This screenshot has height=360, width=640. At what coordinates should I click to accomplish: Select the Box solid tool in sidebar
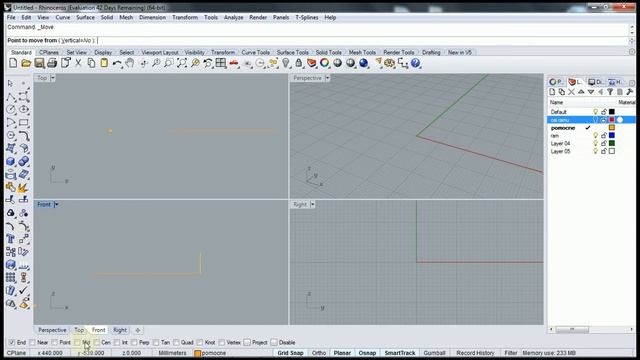click(x=11, y=161)
